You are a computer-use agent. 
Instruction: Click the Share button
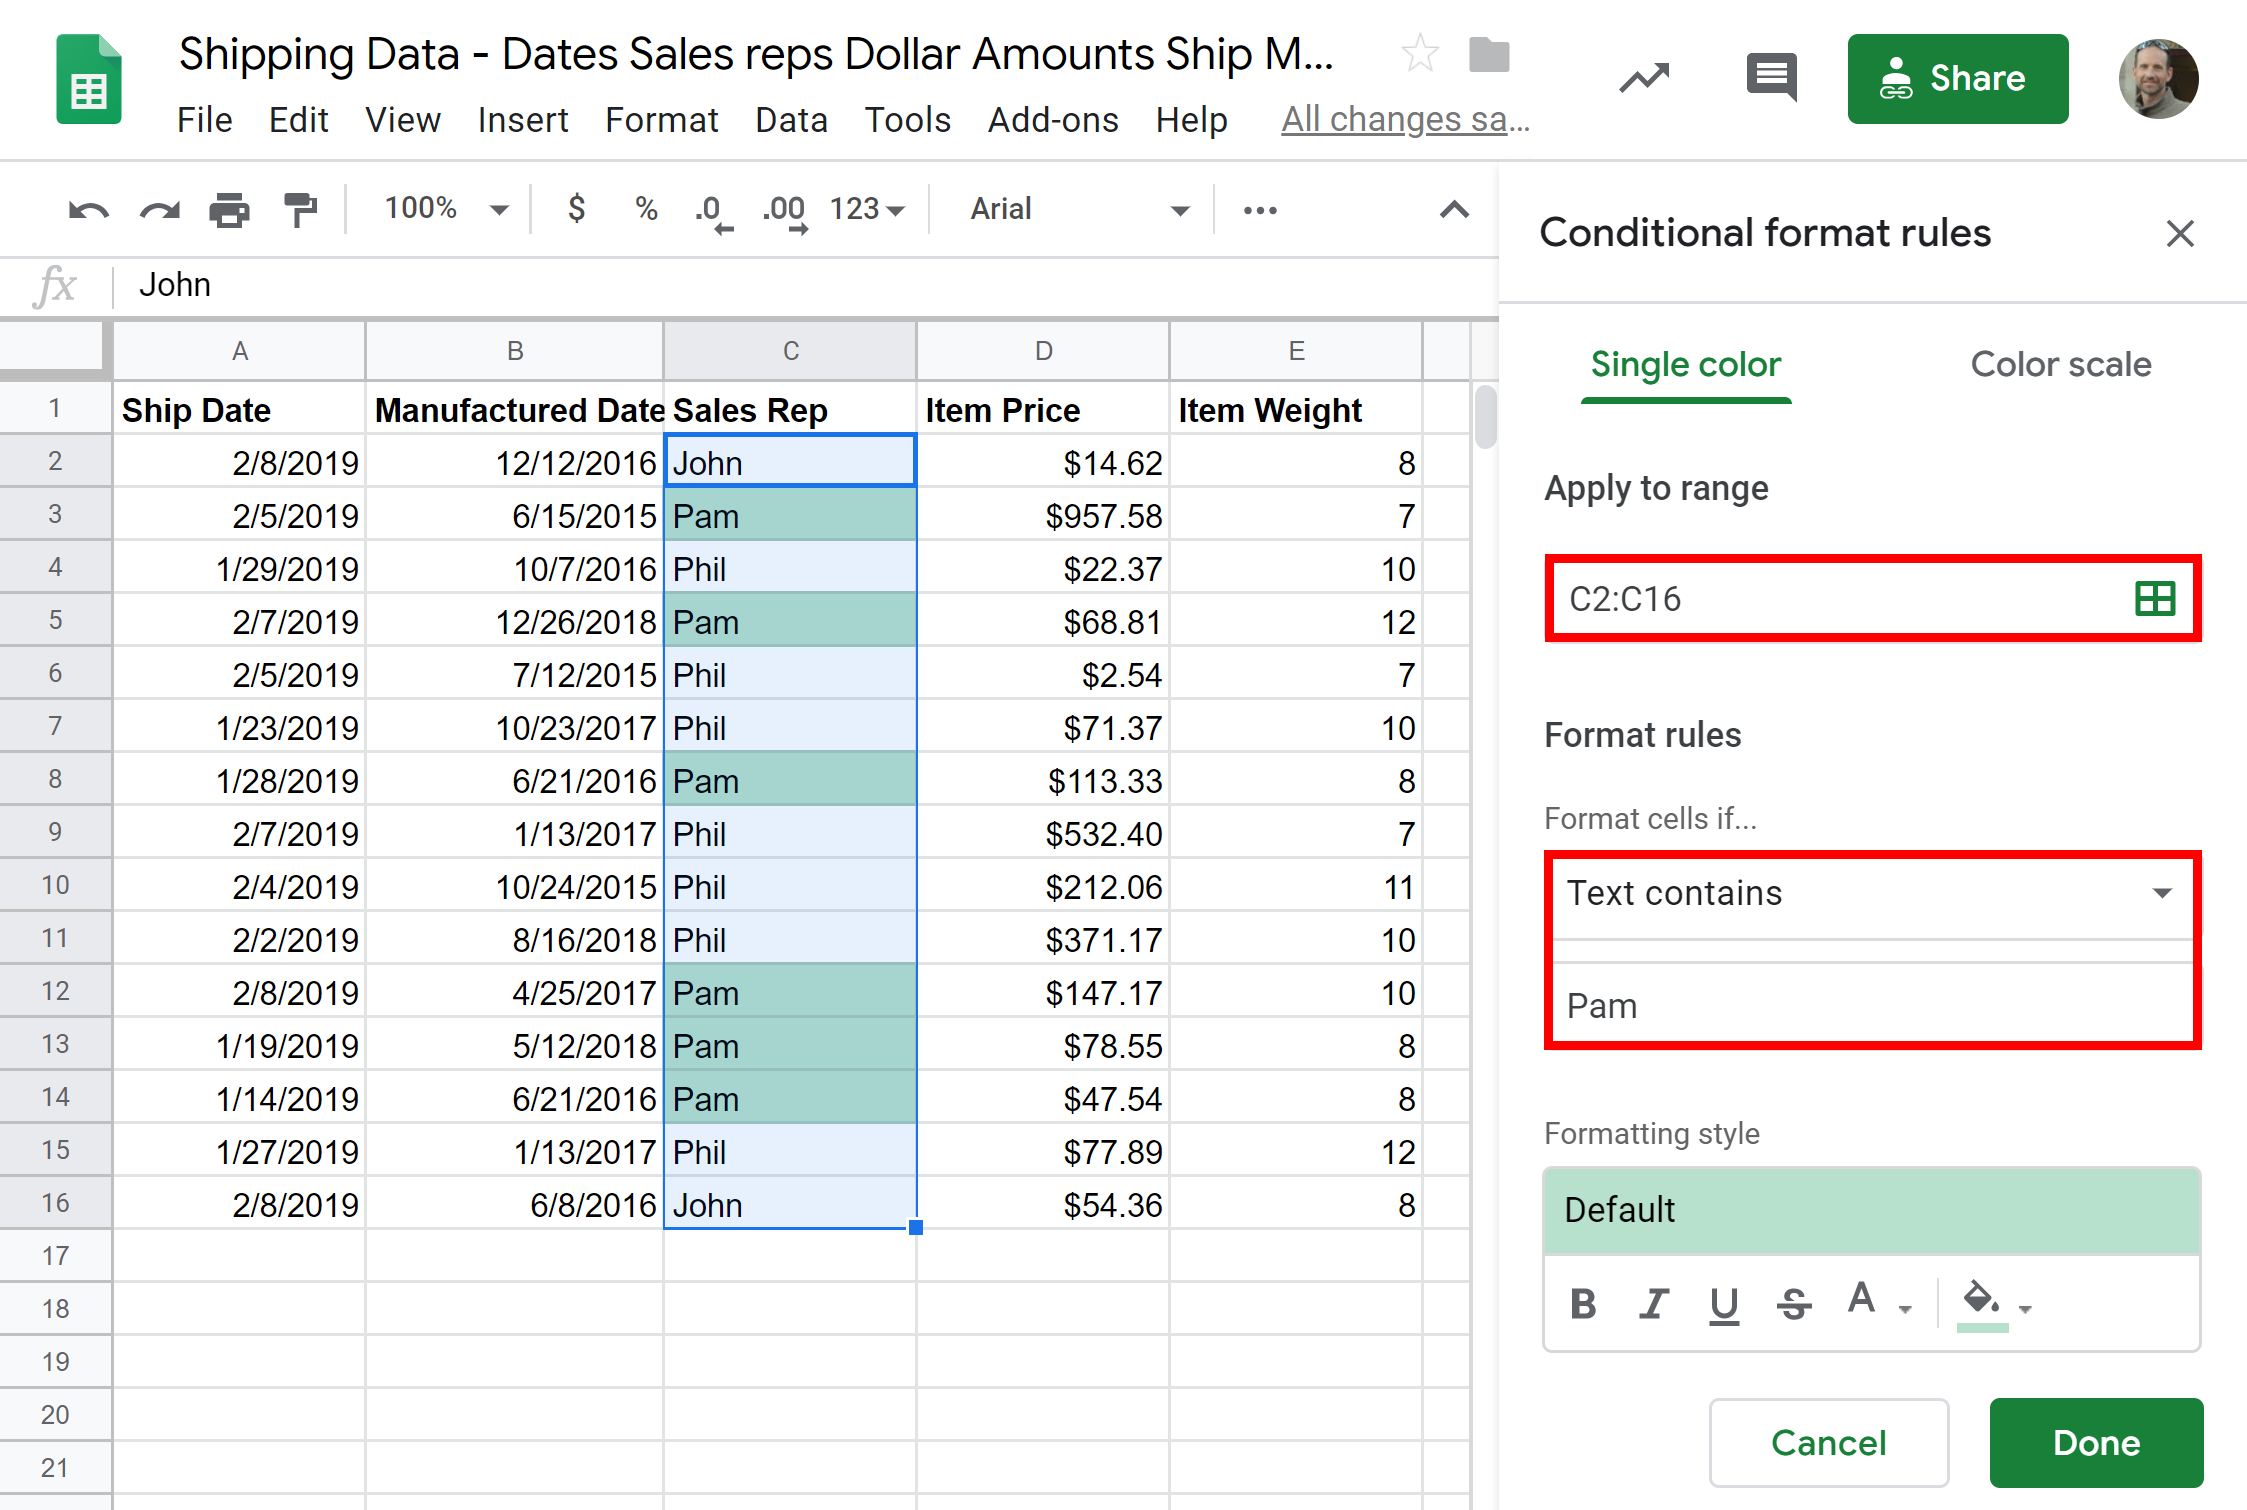pos(1957,79)
